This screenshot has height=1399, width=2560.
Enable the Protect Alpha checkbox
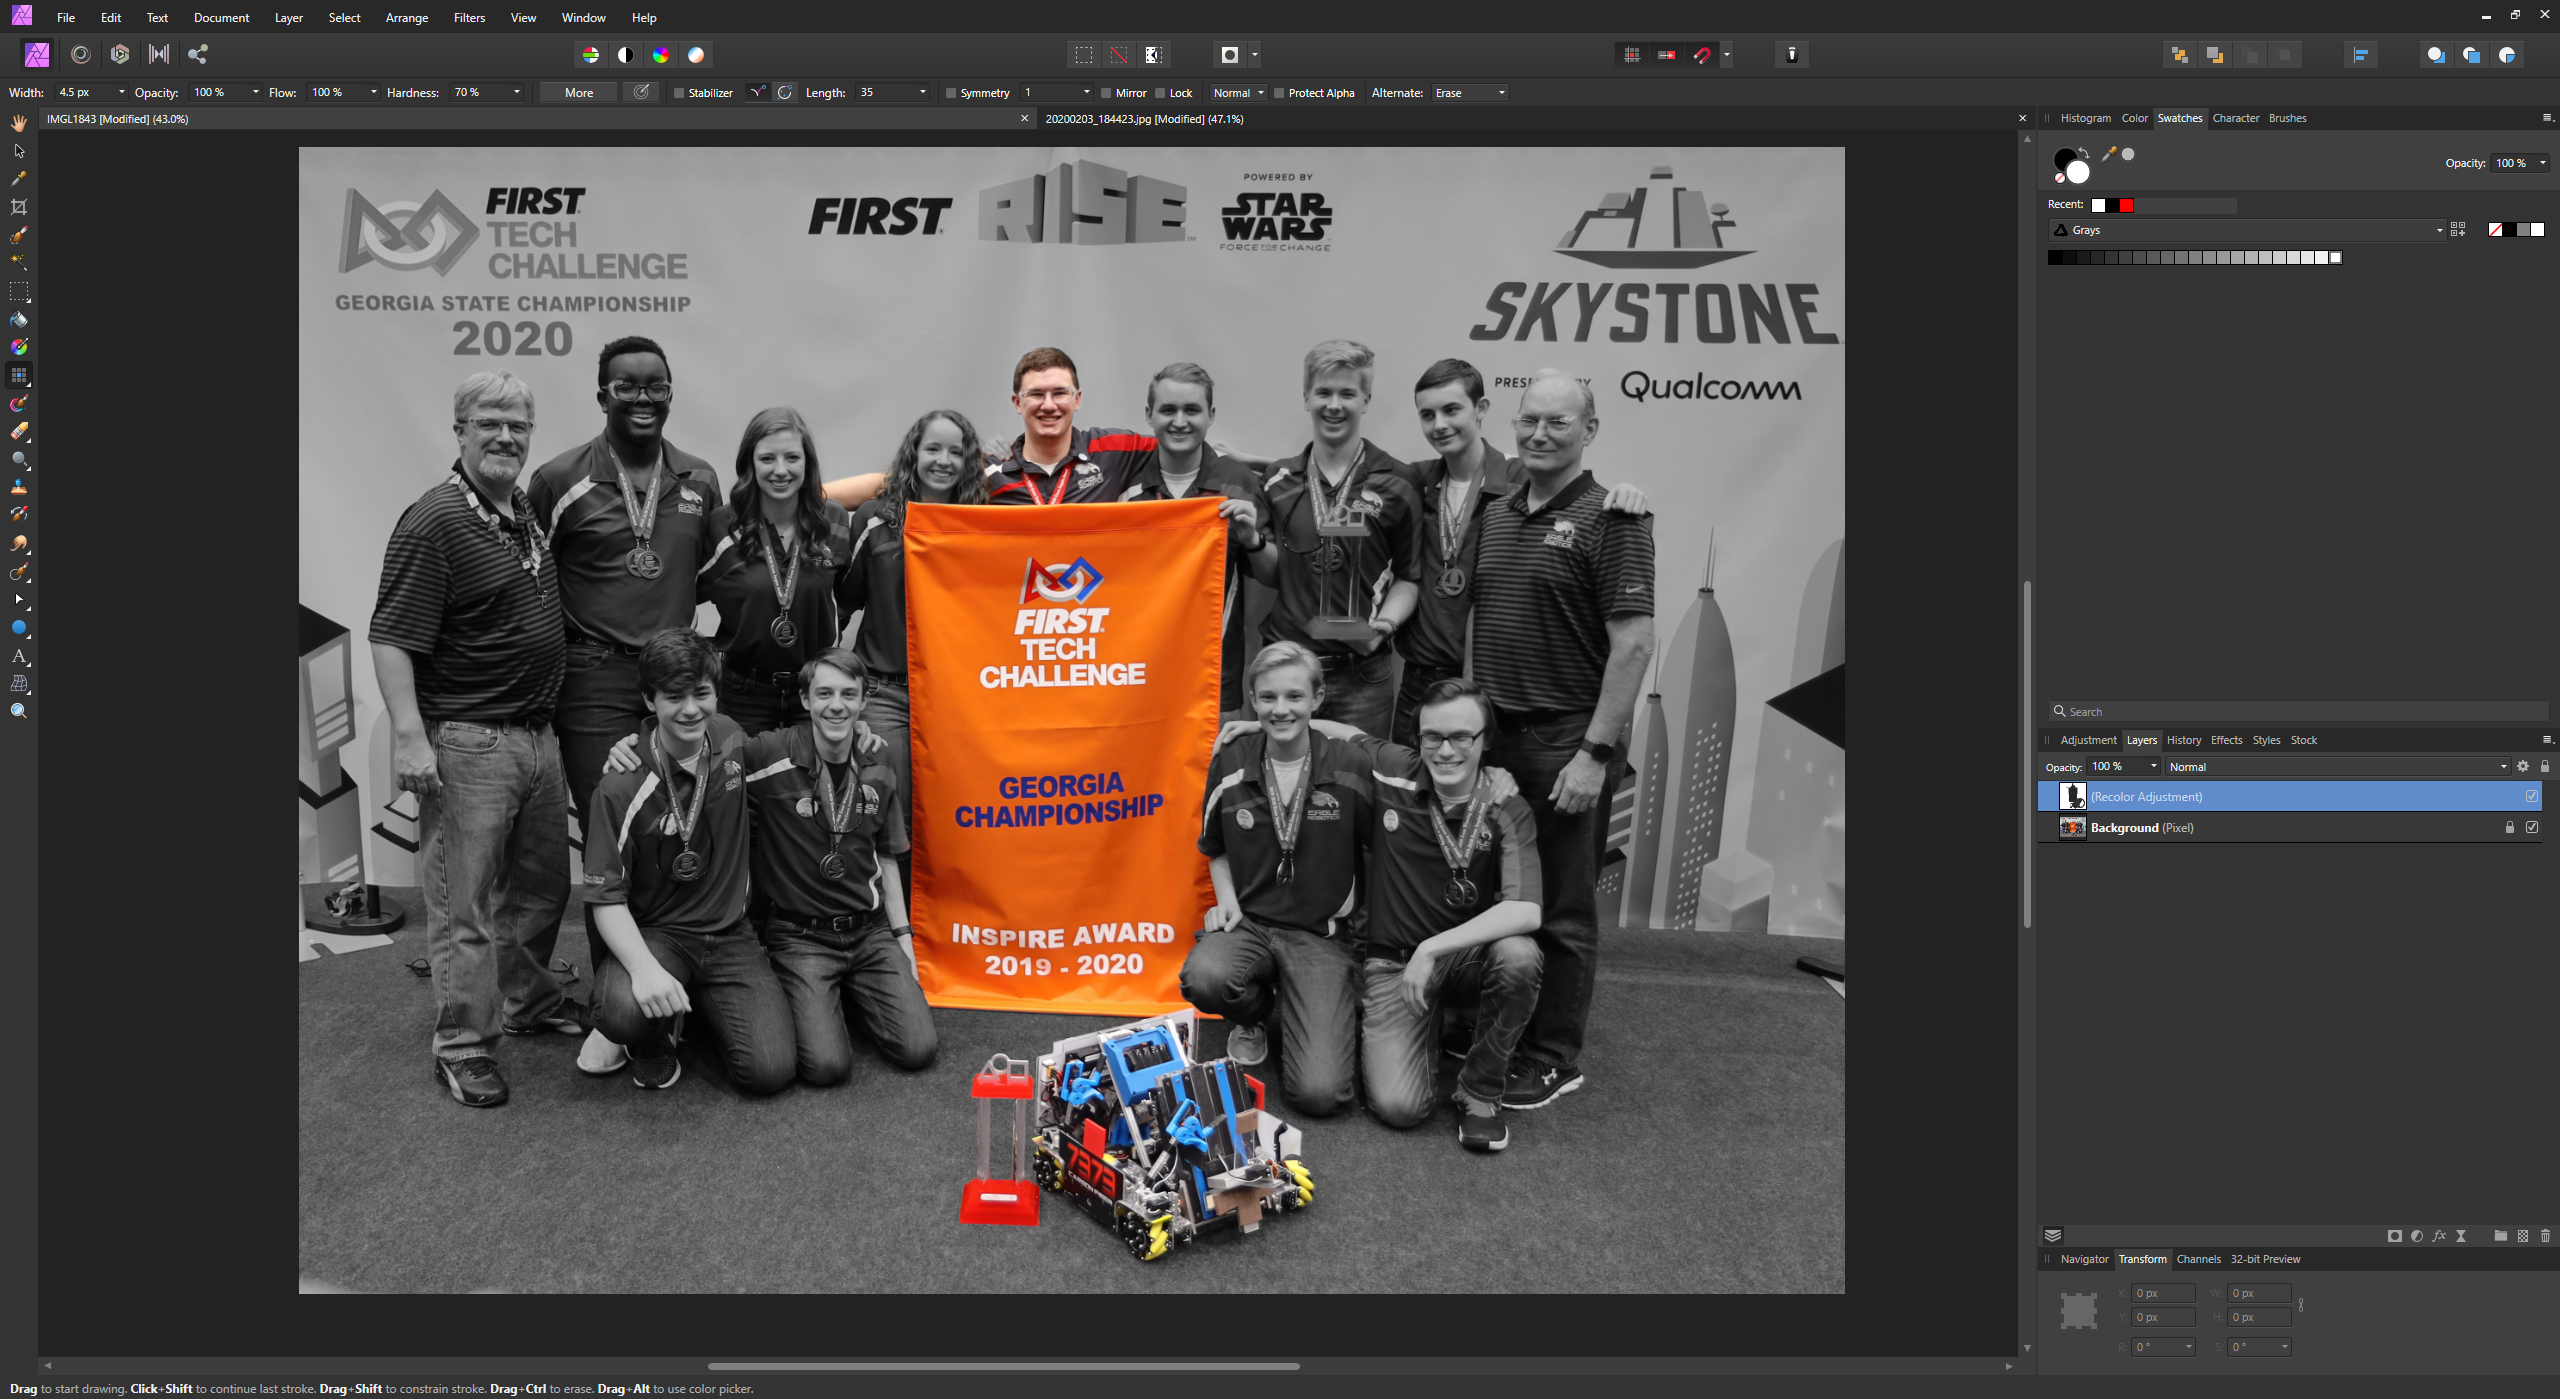(1279, 93)
